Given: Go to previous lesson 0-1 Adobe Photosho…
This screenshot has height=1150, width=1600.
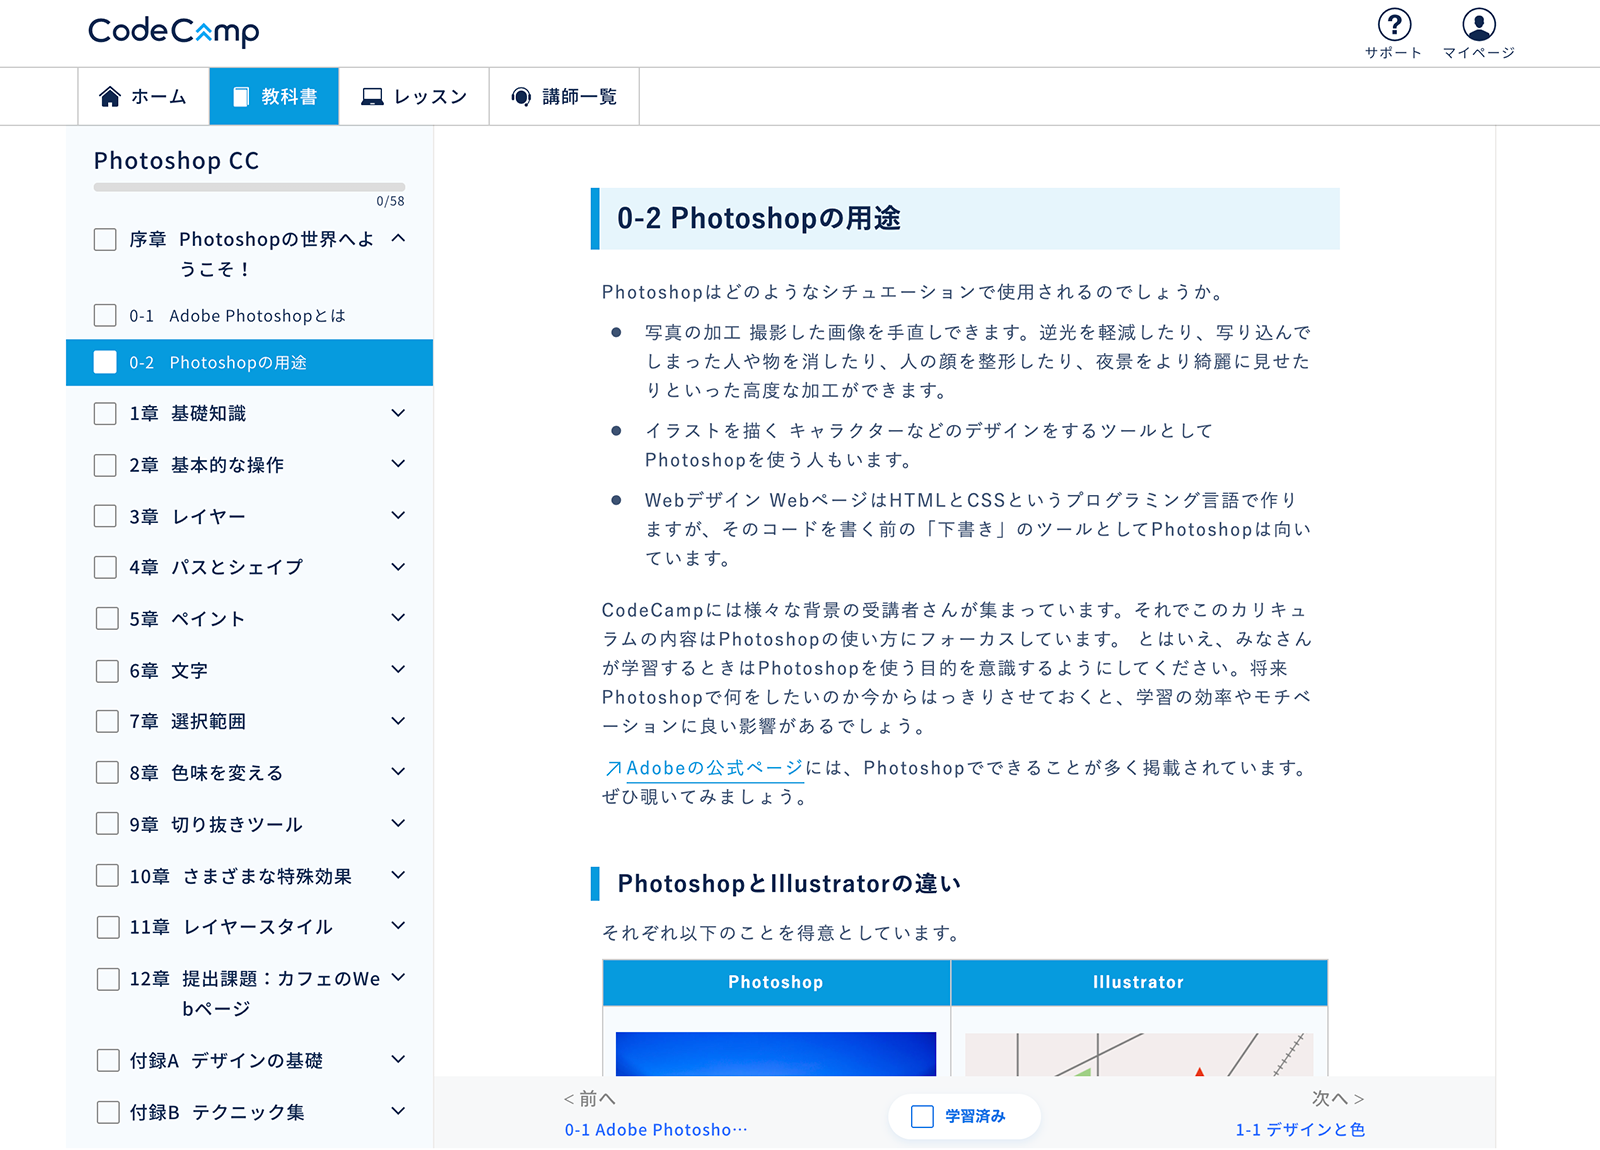Looking at the screenshot, I should (x=655, y=1129).
